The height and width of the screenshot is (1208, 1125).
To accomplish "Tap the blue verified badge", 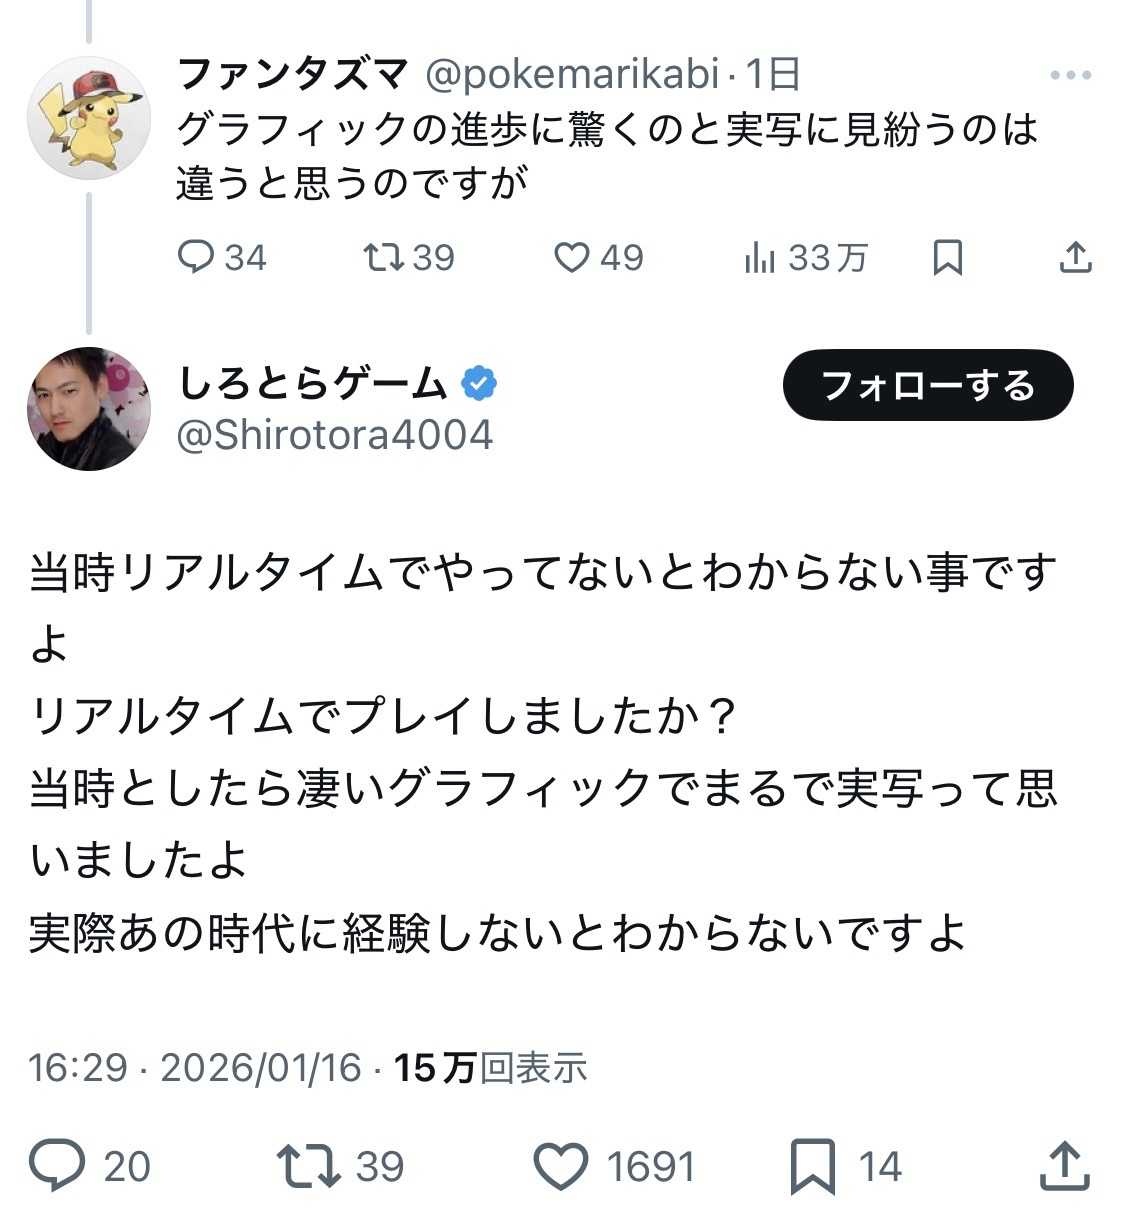I will [479, 383].
